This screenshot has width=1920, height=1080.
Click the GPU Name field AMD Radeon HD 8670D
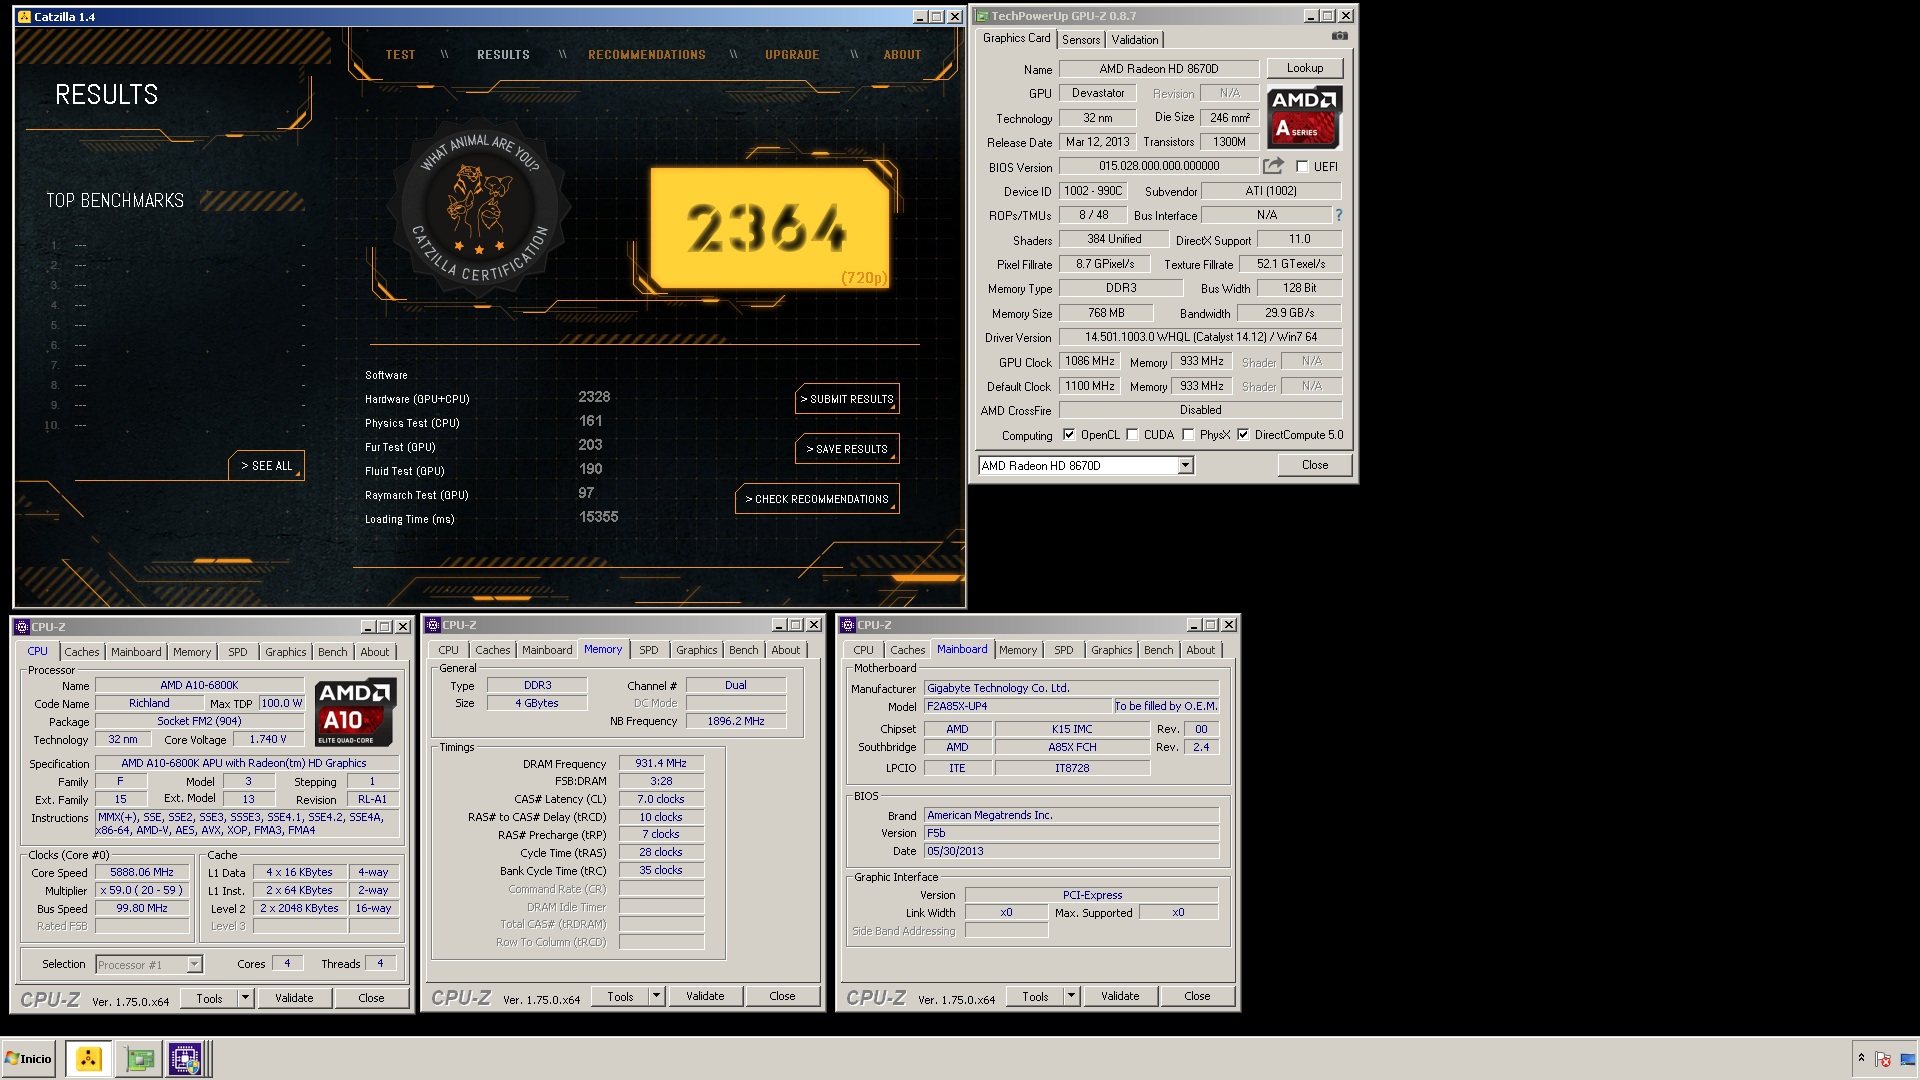(1159, 69)
